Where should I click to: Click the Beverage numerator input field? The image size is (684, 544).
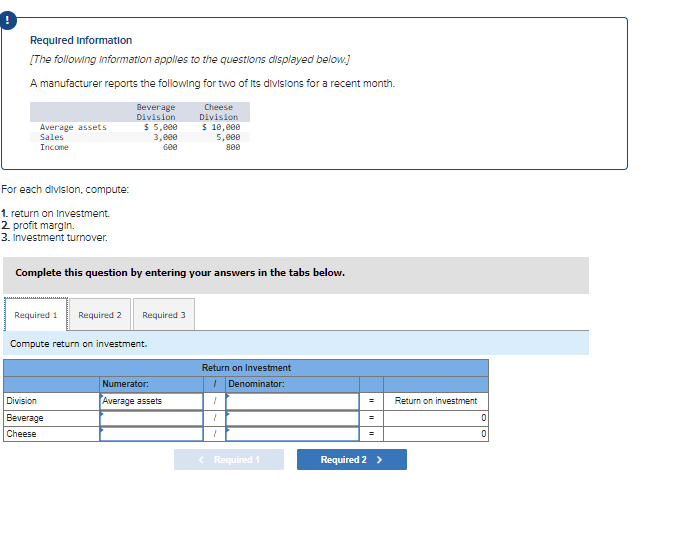[x=151, y=418]
